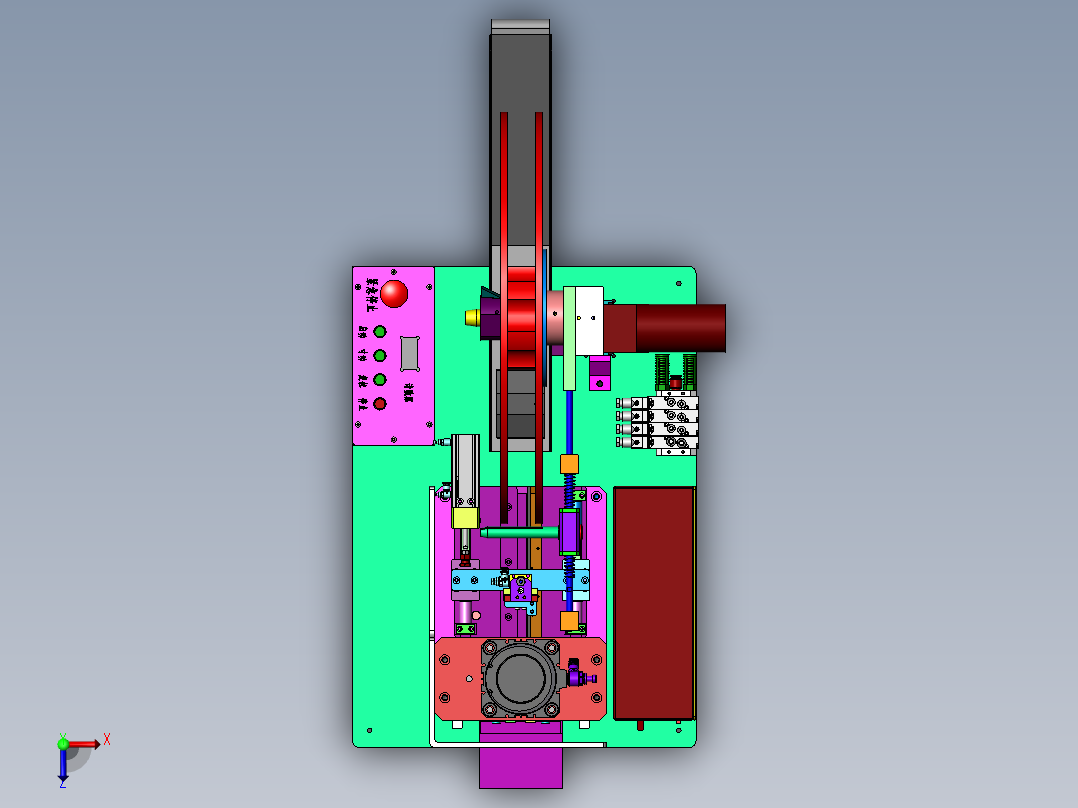
Task: Pick the yellow shaft end cap
Action: point(472,318)
